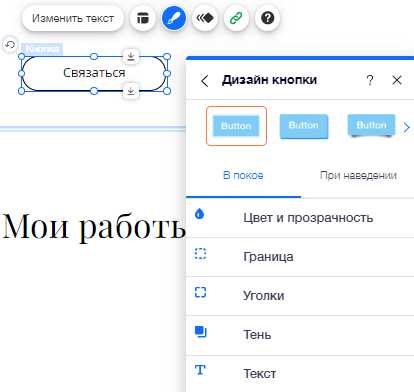
Task: Choose the third shadowed Button preset
Action: point(371,126)
